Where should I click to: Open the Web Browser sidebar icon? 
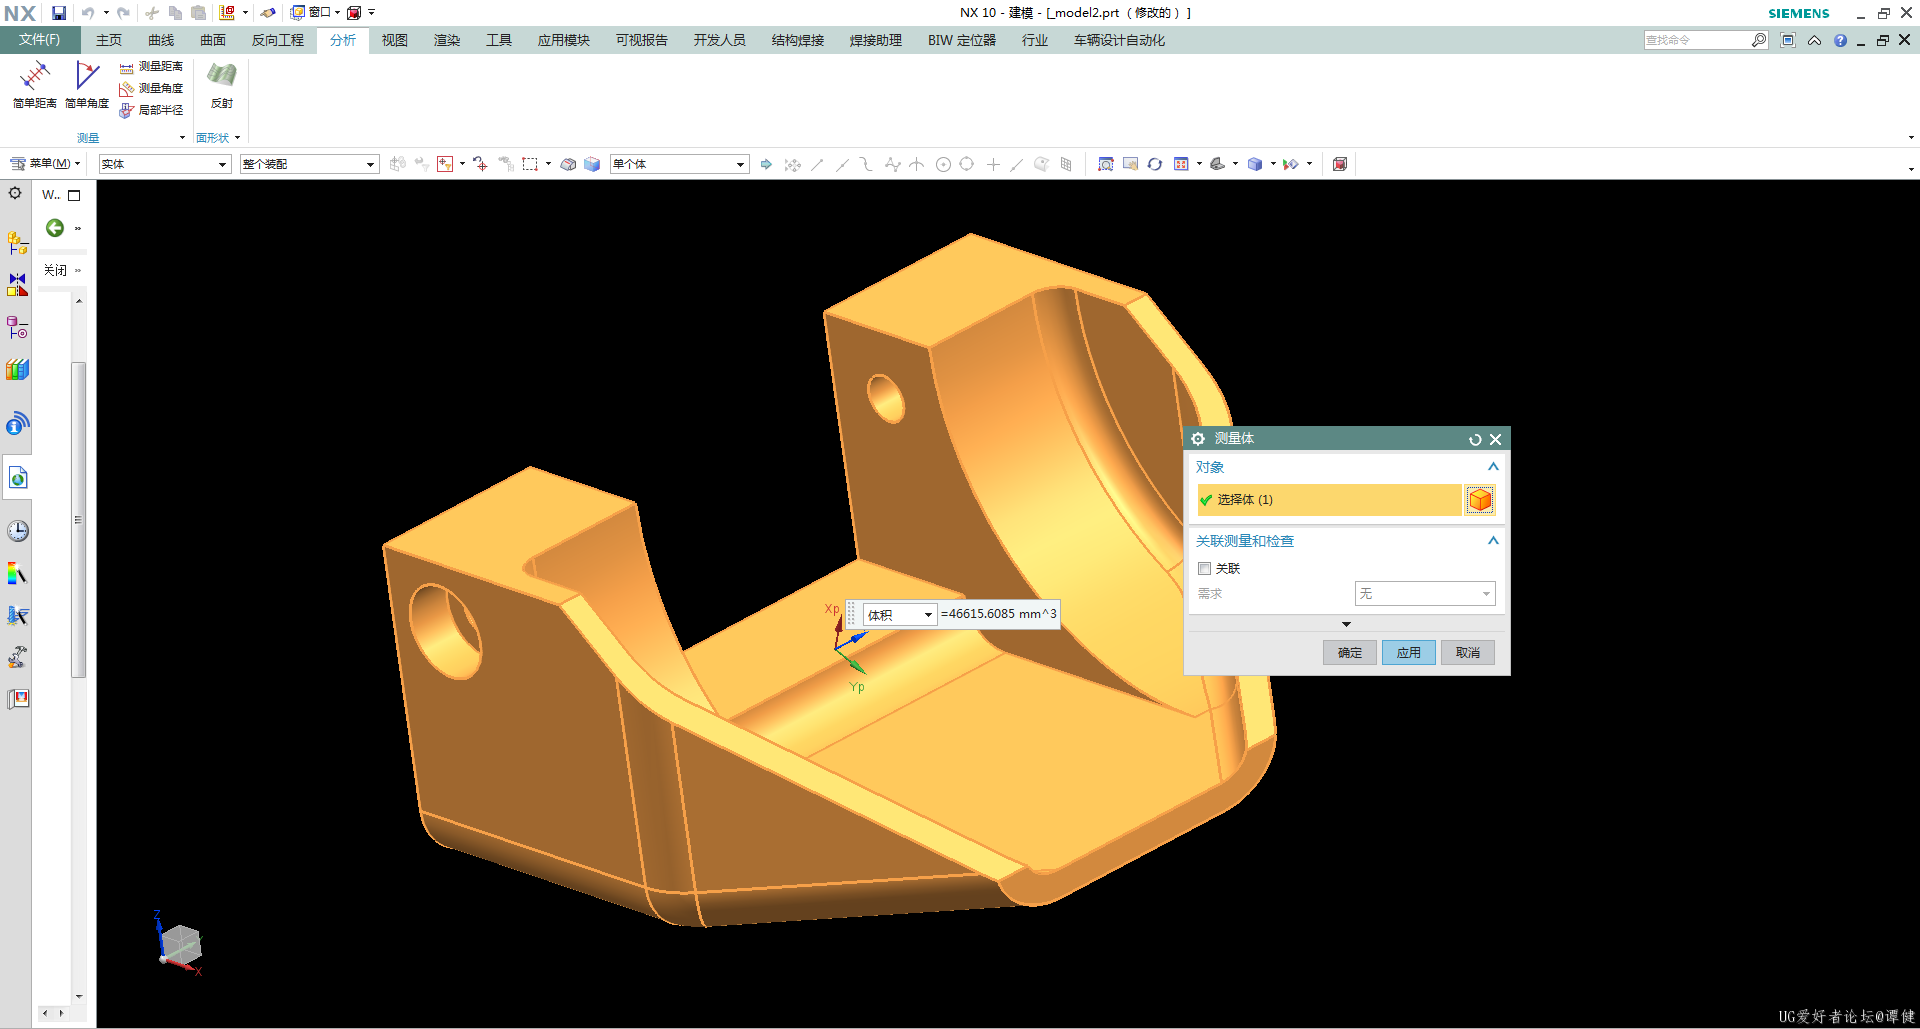[17, 478]
